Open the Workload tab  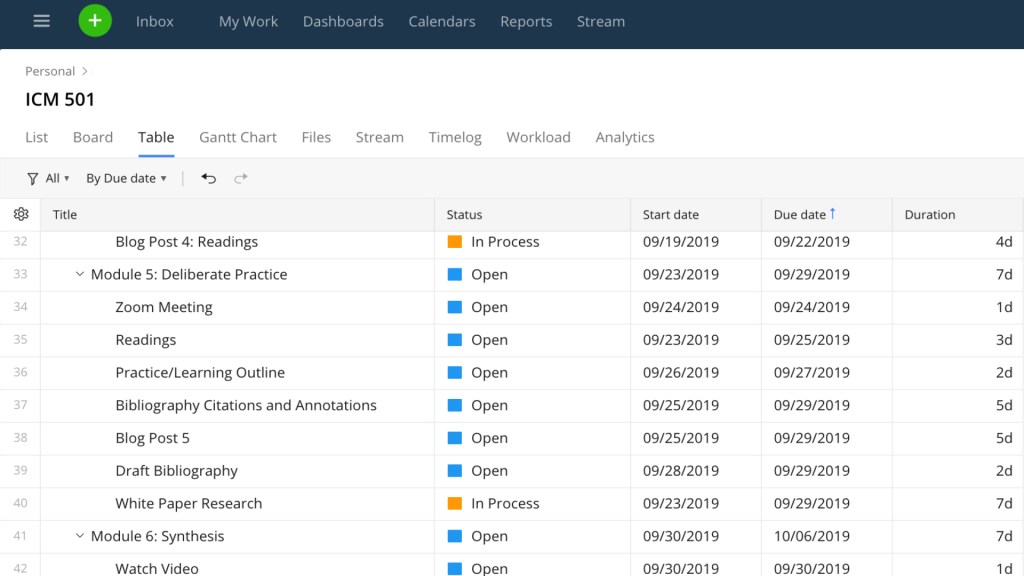(x=538, y=137)
